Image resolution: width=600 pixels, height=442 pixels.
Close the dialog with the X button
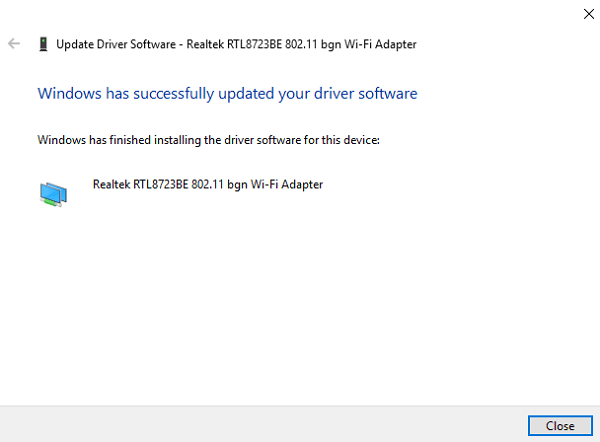tap(589, 14)
